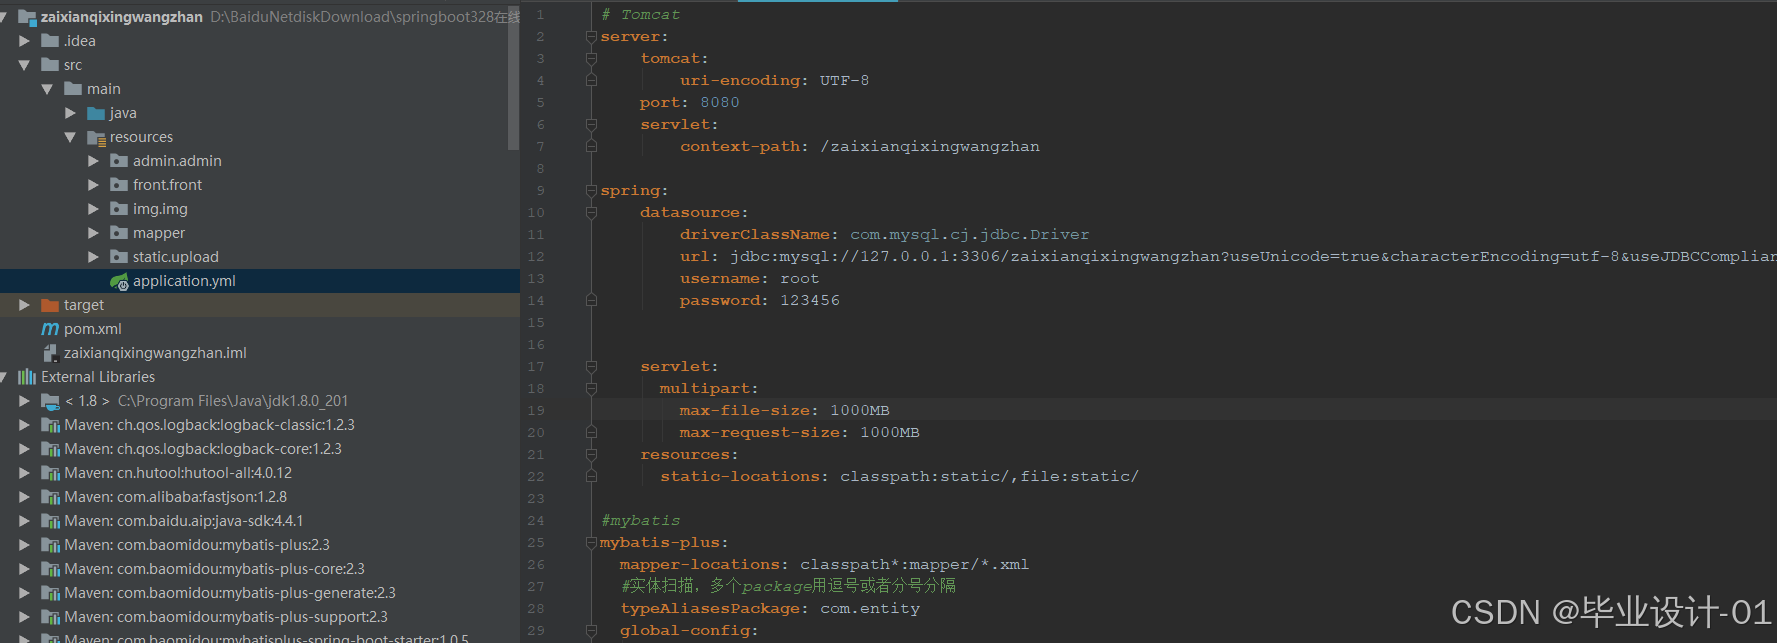Expand the img.img package arrow
Image resolution: width=1777 pixels, height=643 pixels.
click(x=93, y=209)
